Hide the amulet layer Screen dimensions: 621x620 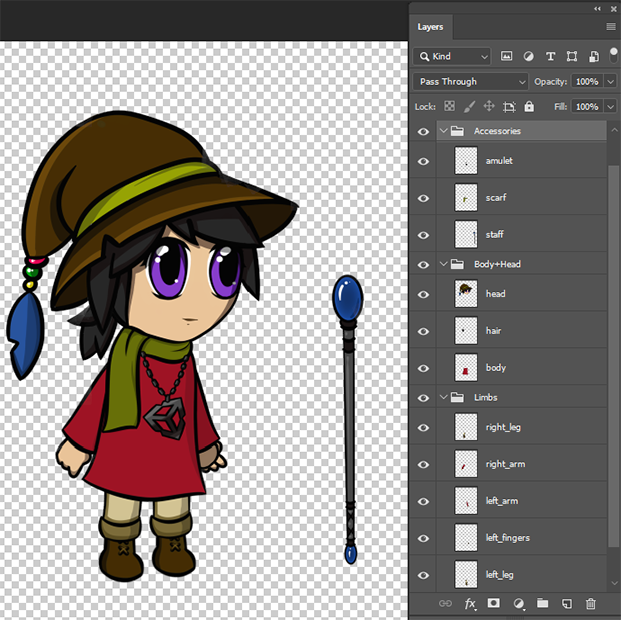coord(423,160)
